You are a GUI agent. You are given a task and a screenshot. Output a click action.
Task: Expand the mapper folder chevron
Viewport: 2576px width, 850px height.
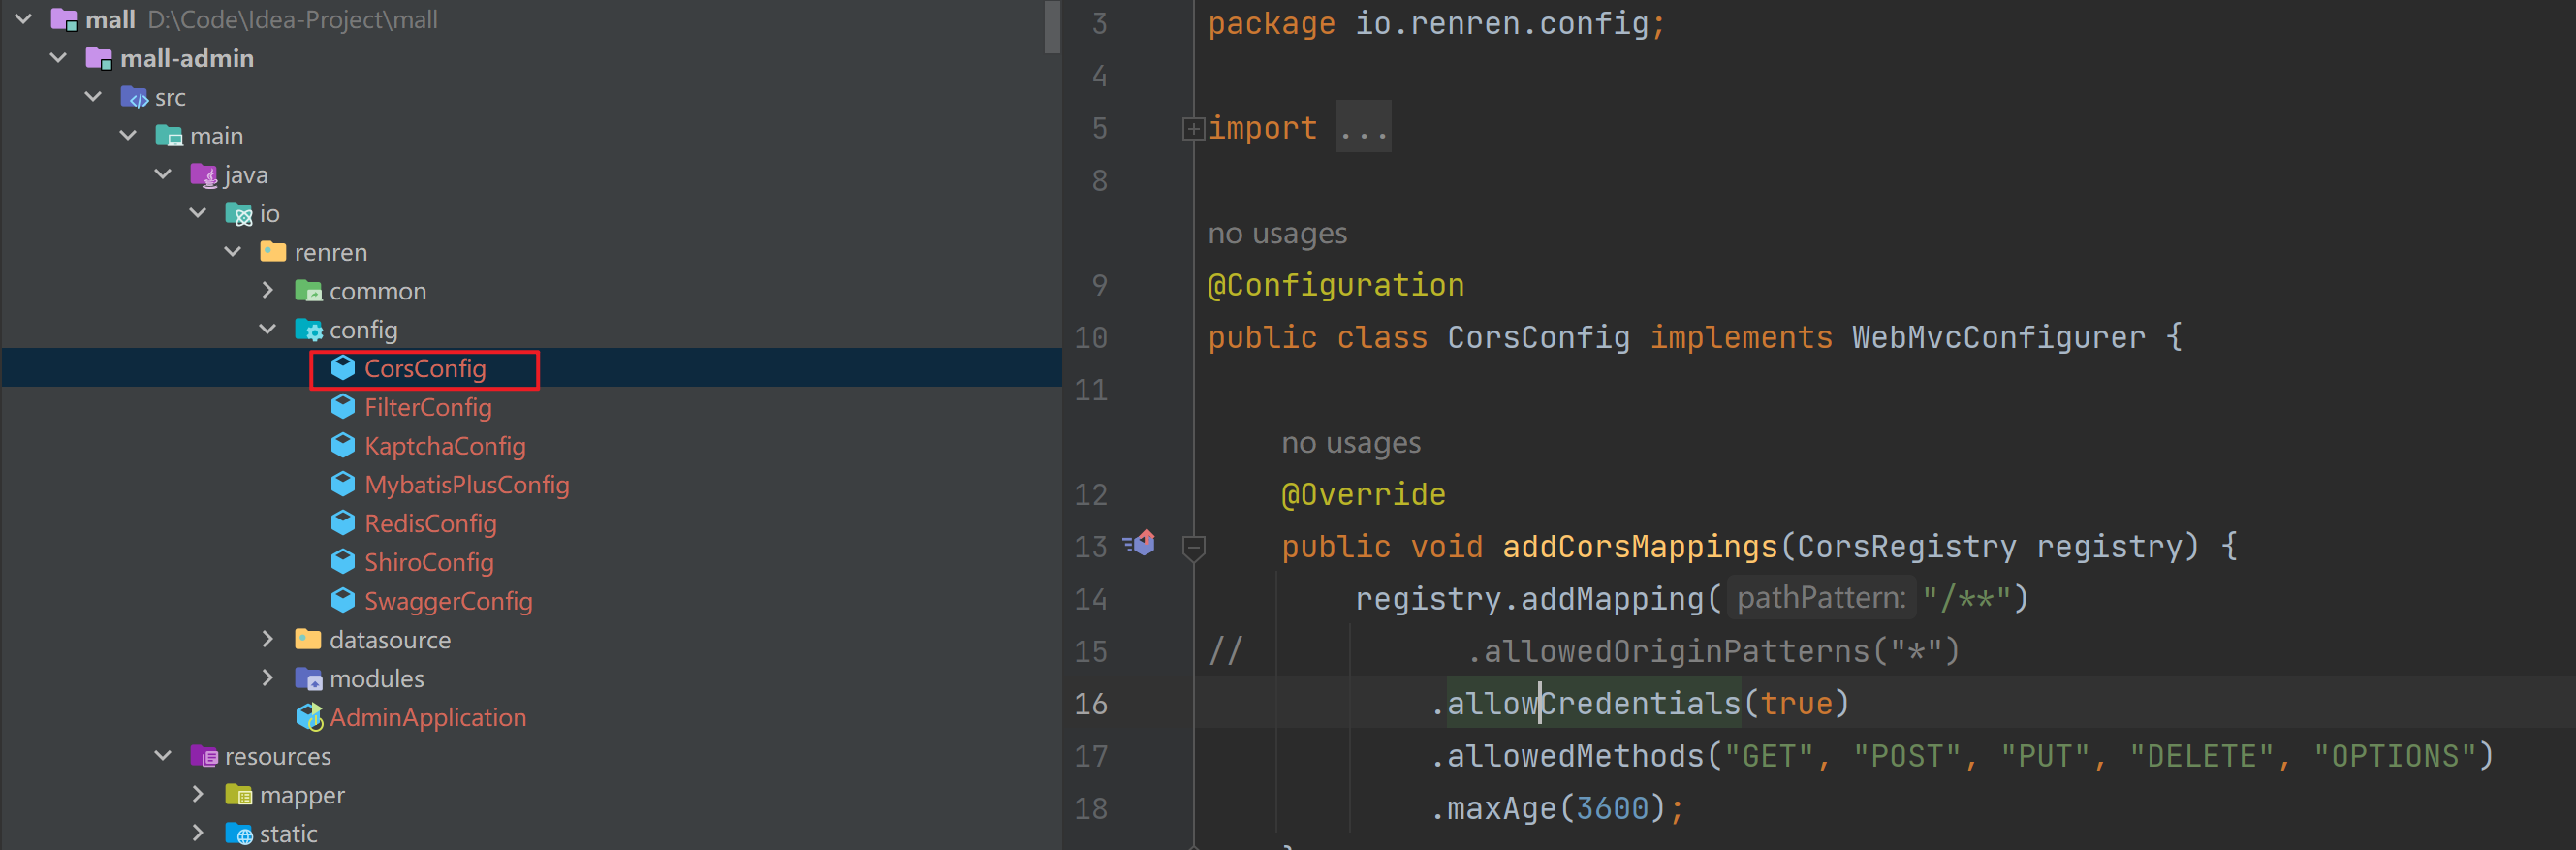[199, 794]
